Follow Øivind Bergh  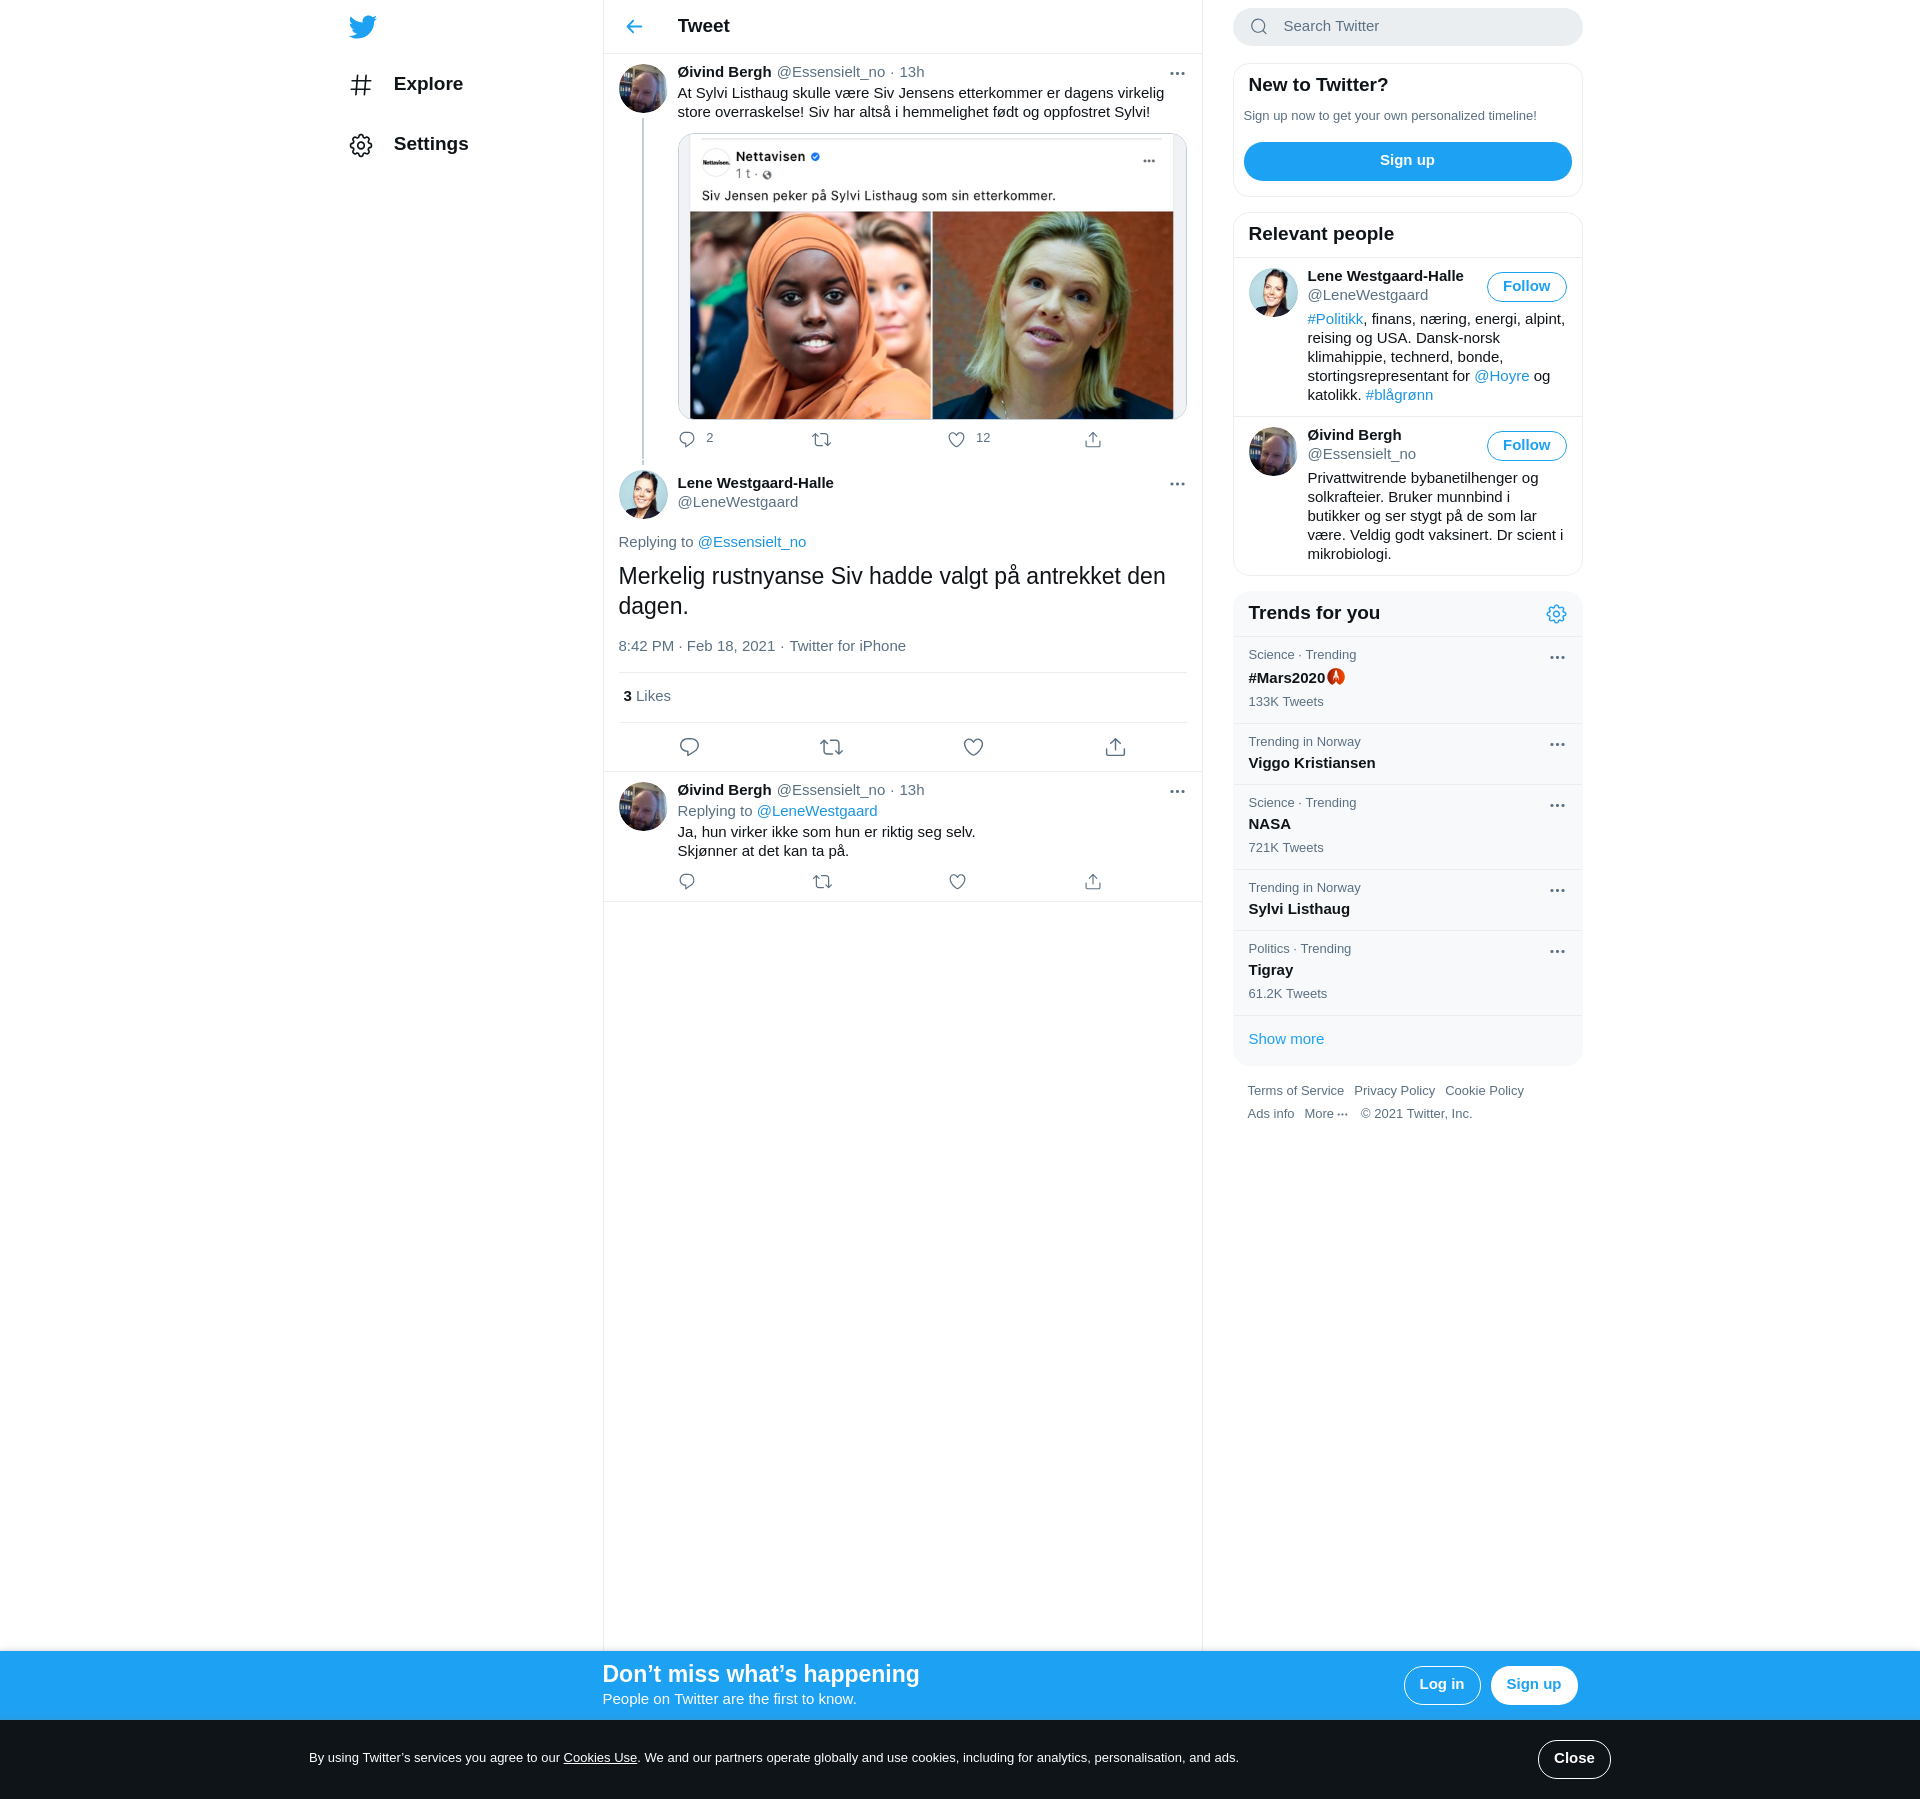point(1526,446)
